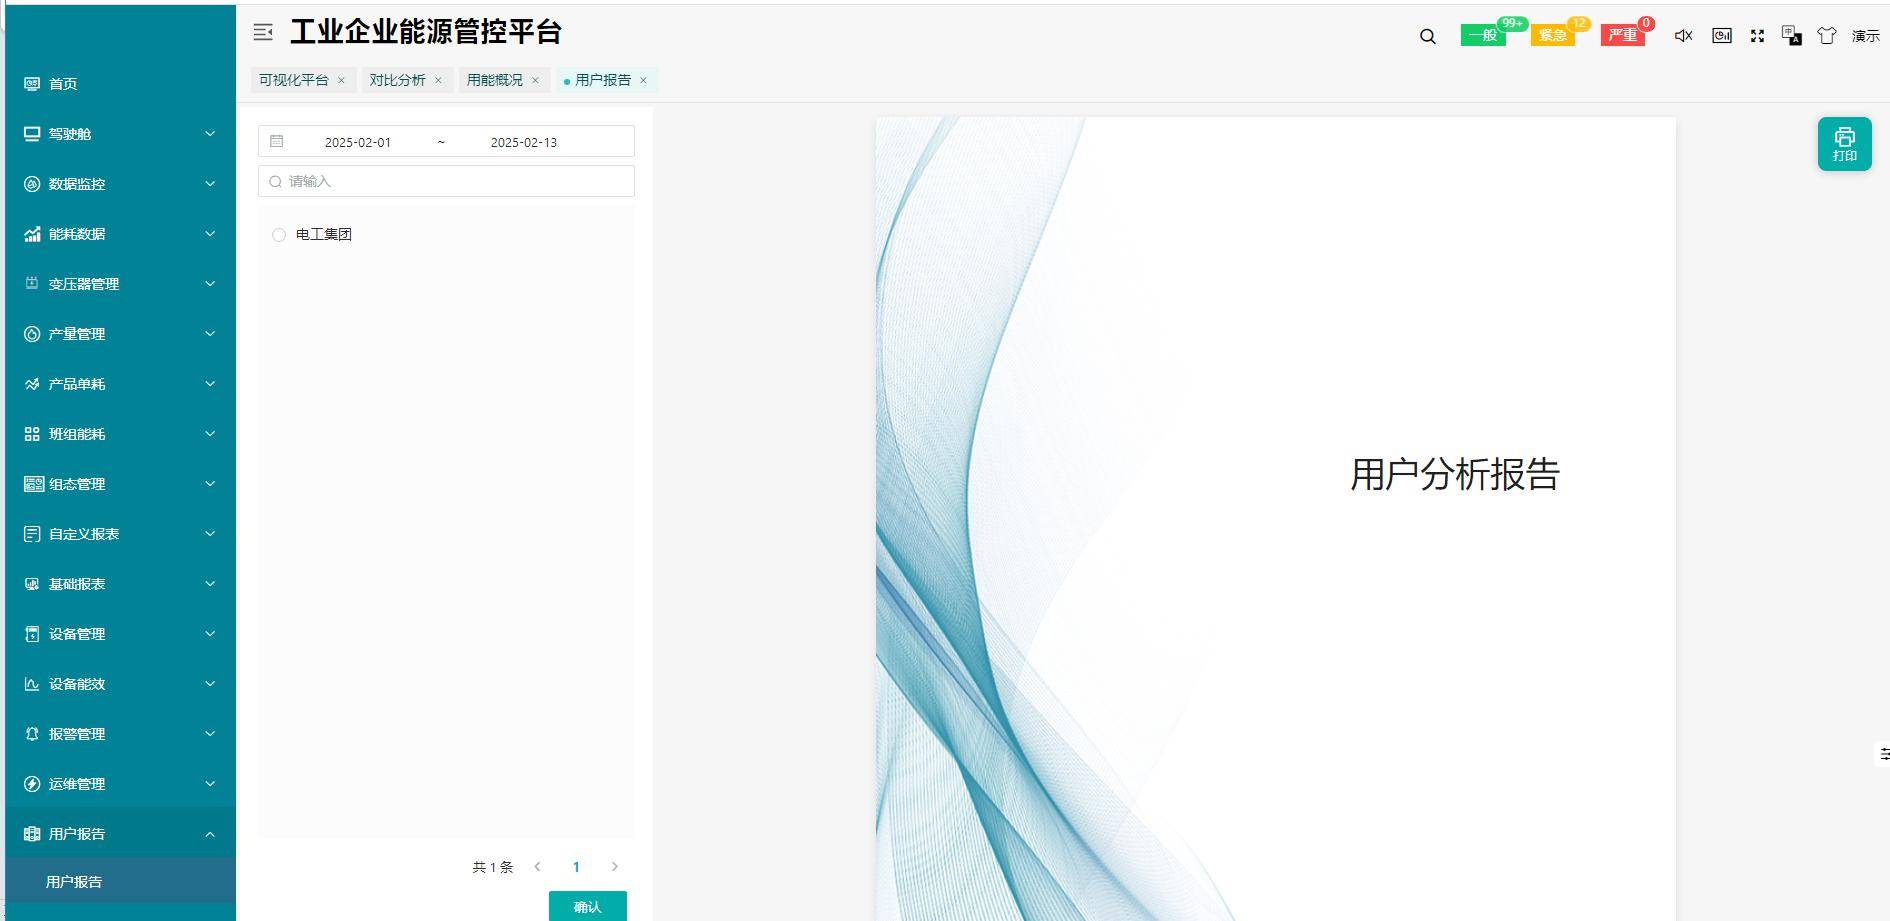Click the green 一般 alarm badge

tap(1483, 35)
